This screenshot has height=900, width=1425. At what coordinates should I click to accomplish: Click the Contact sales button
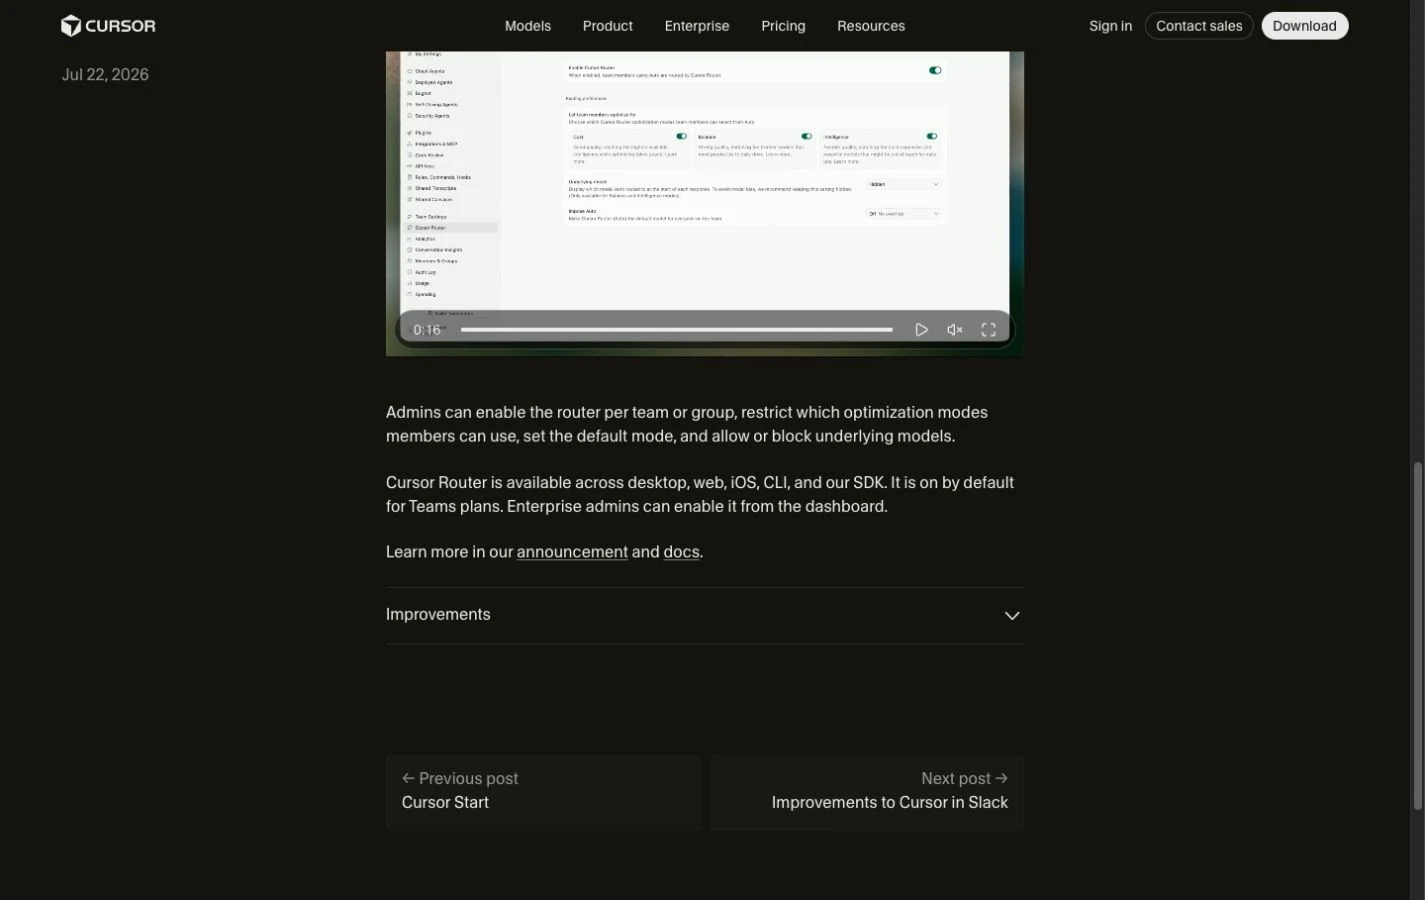point(1199,26)
